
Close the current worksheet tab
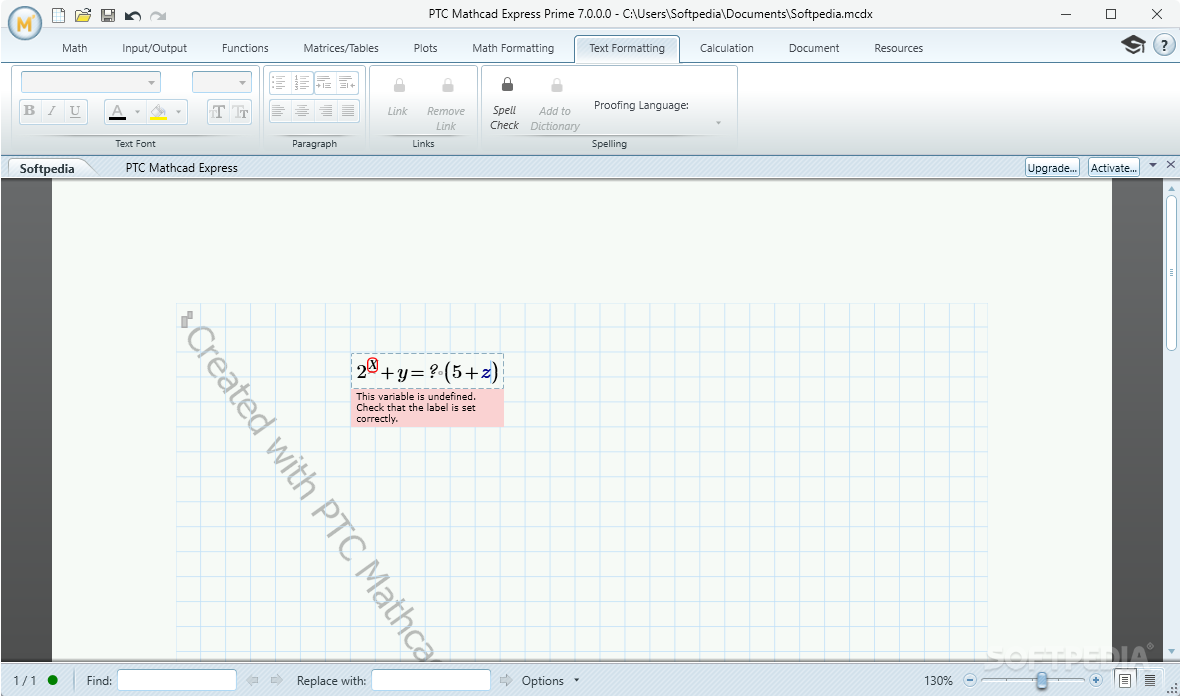point(1170,164)
